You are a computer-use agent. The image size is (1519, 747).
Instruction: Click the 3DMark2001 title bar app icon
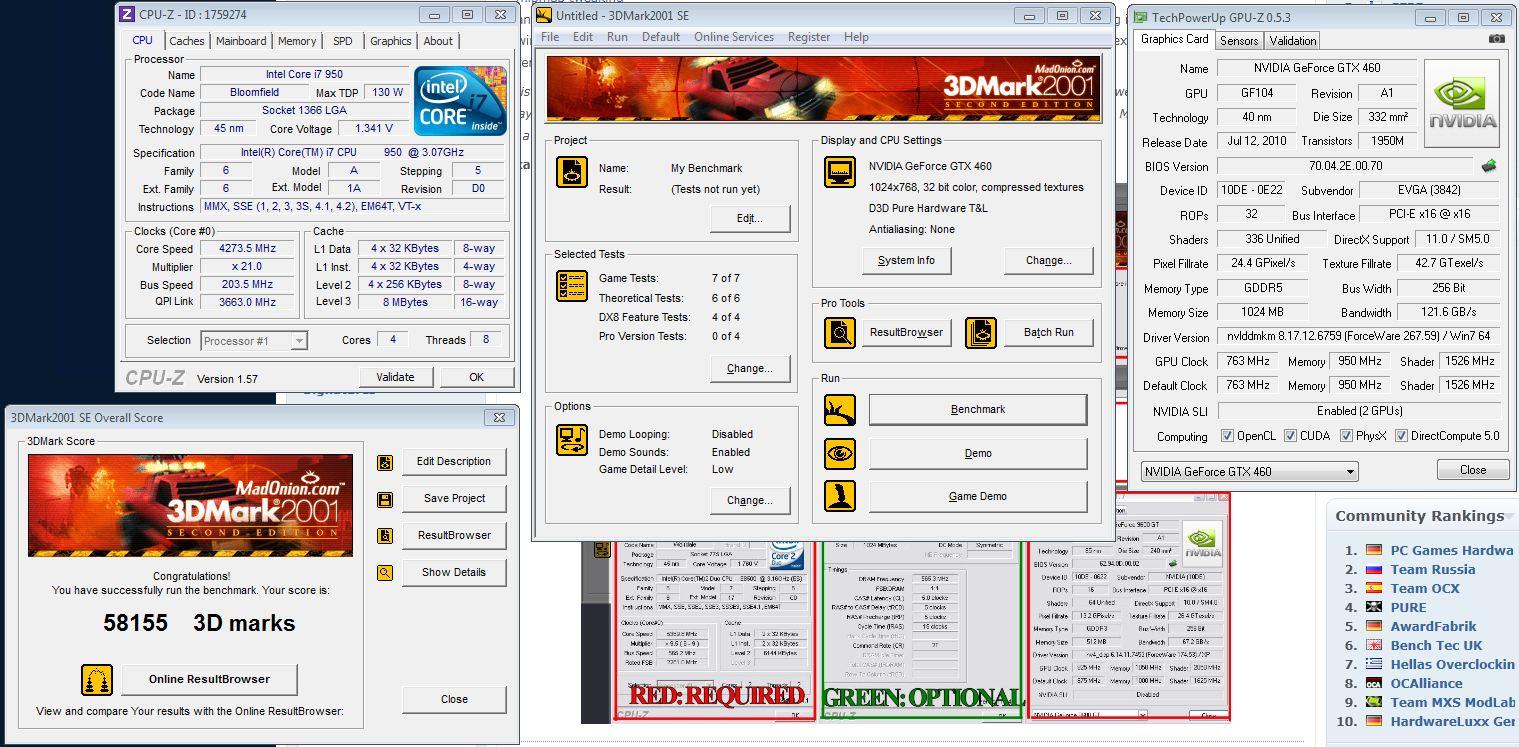point(544,15)
